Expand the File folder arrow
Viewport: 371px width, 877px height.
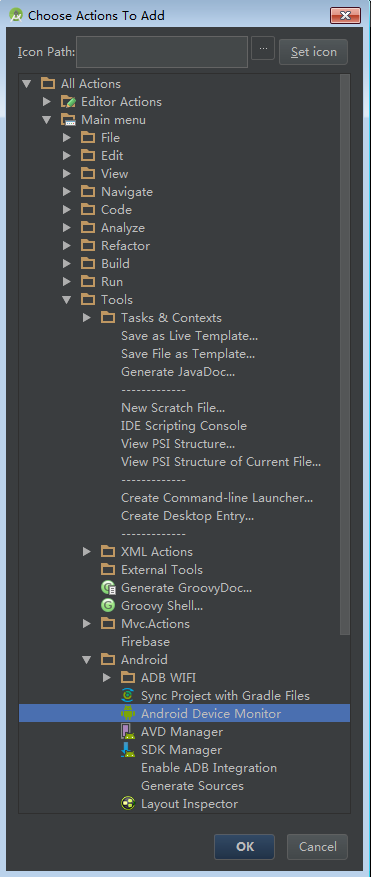67,137
